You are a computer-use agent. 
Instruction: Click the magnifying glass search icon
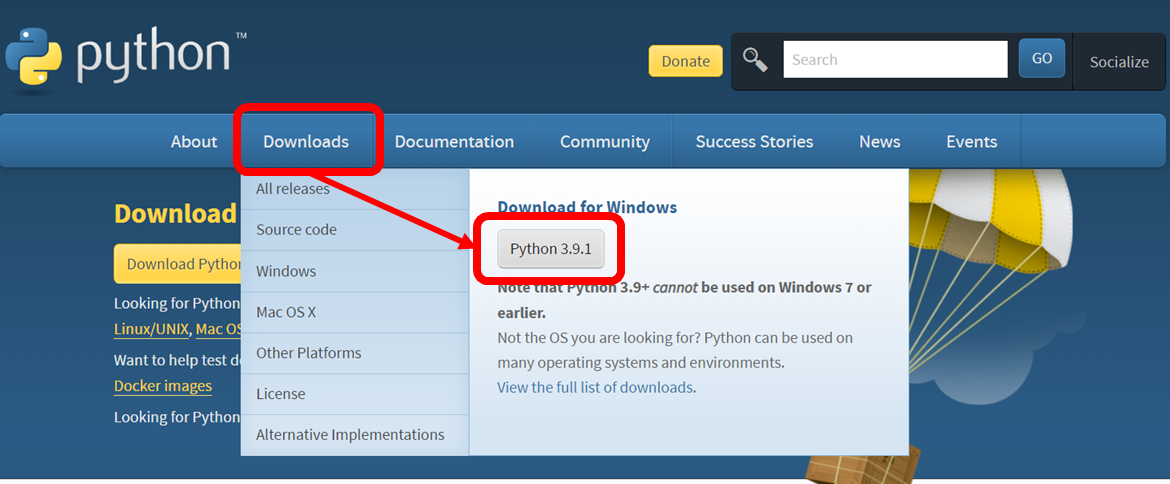pyautogui.click(x=755, y=60)
